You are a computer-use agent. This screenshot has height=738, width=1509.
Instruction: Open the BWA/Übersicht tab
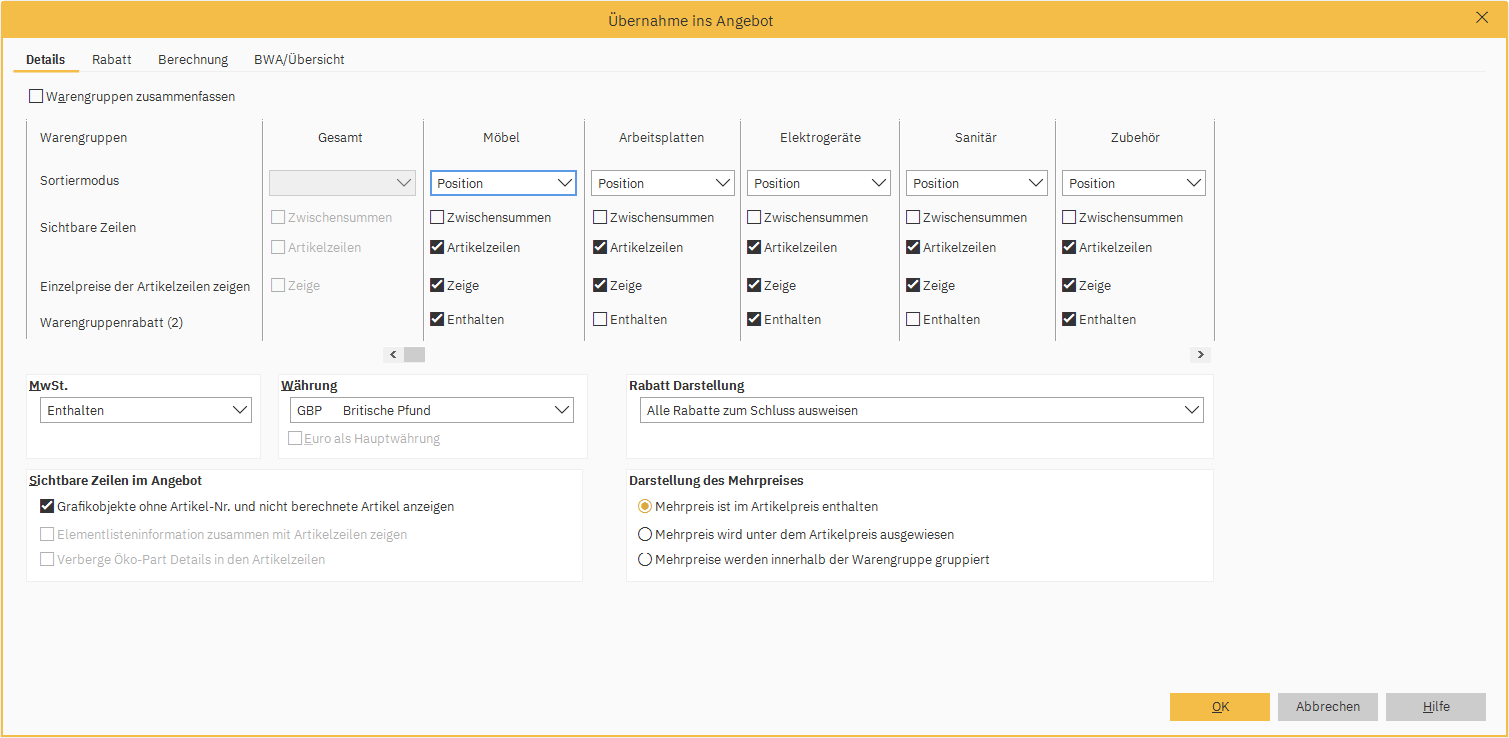299,59
